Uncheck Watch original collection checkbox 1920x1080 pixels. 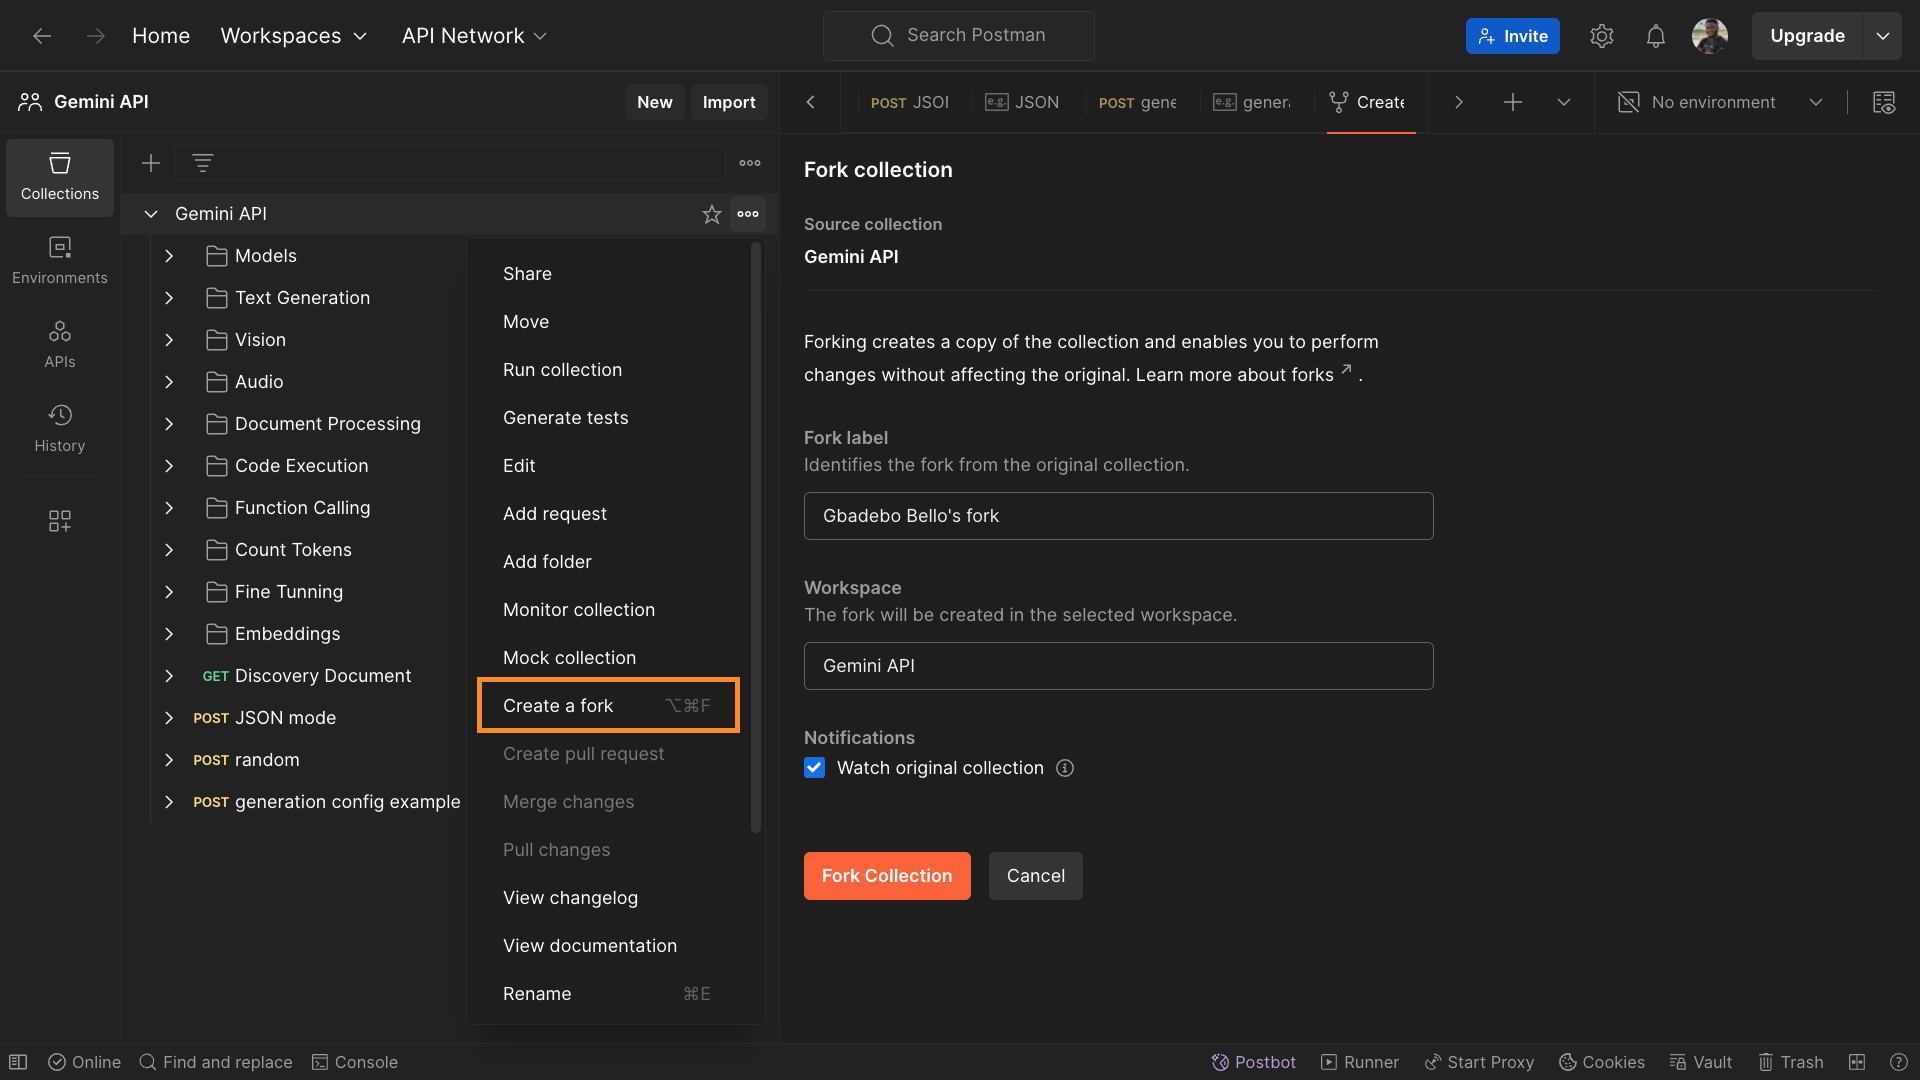click(x=814, y=768)
